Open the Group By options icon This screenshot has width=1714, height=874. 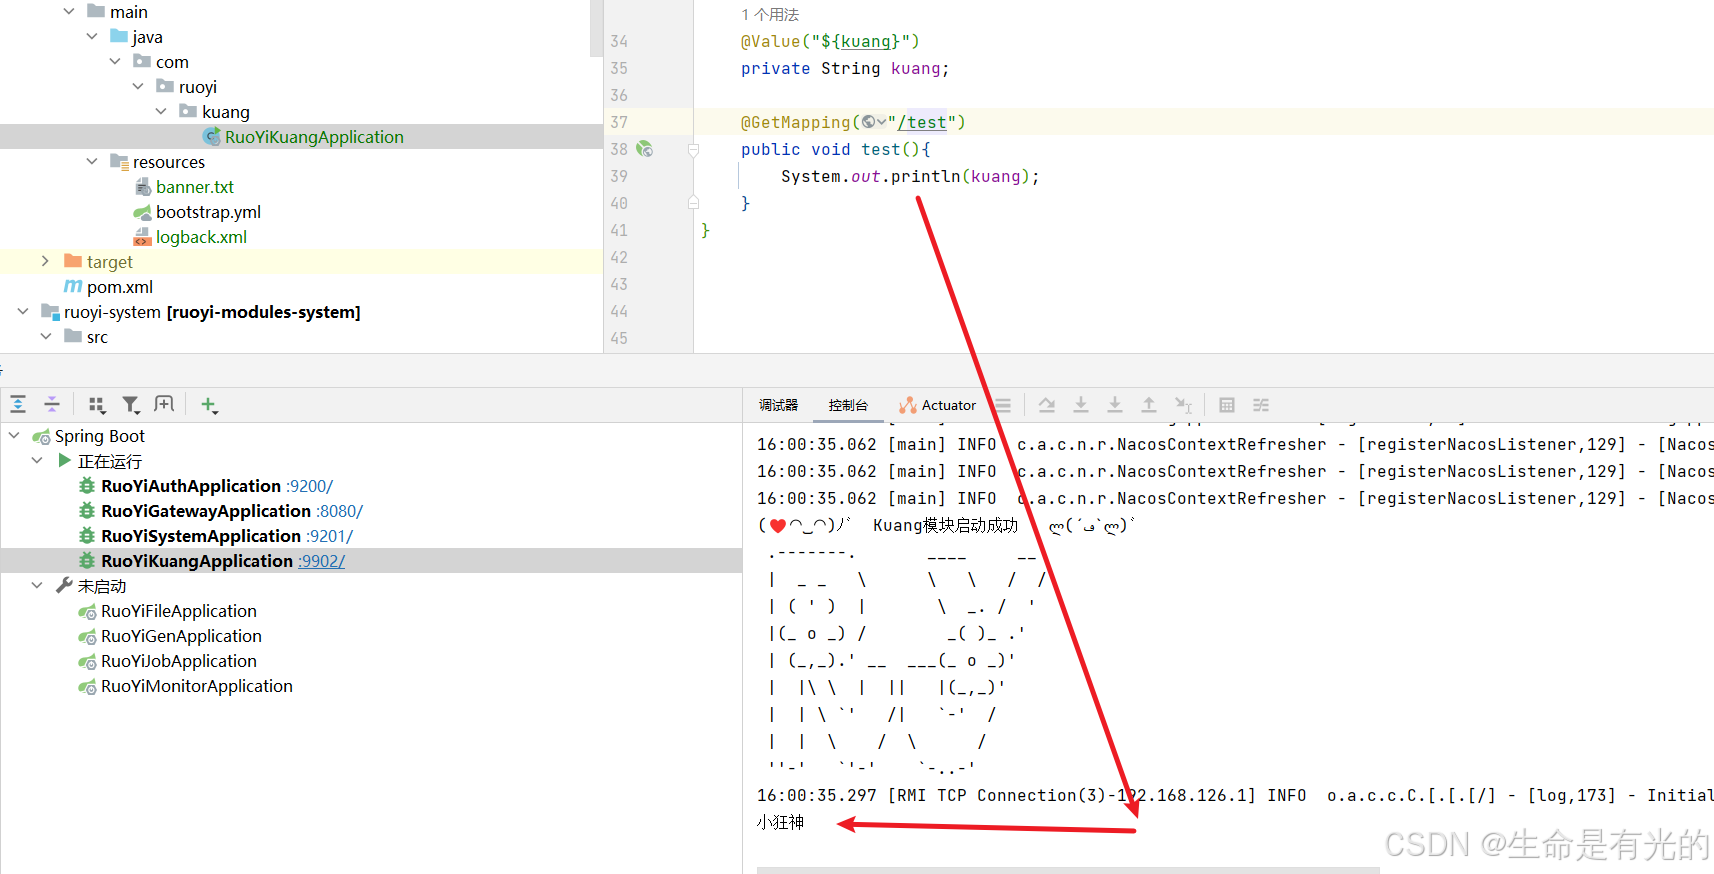click(96, 404)
